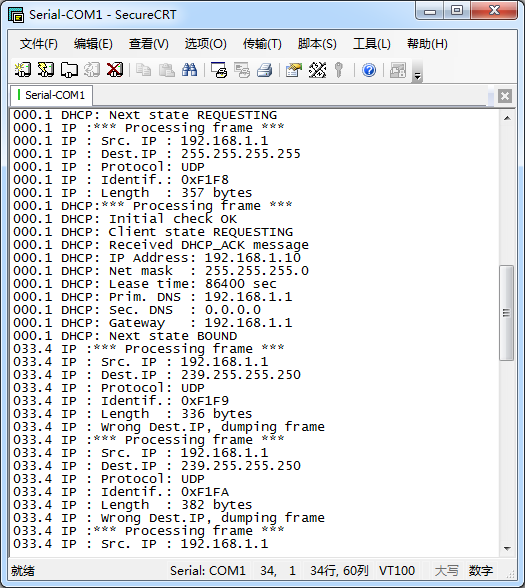Open the 选项(O) menu
Screen dimensions: 525x588
pos(206,44)
